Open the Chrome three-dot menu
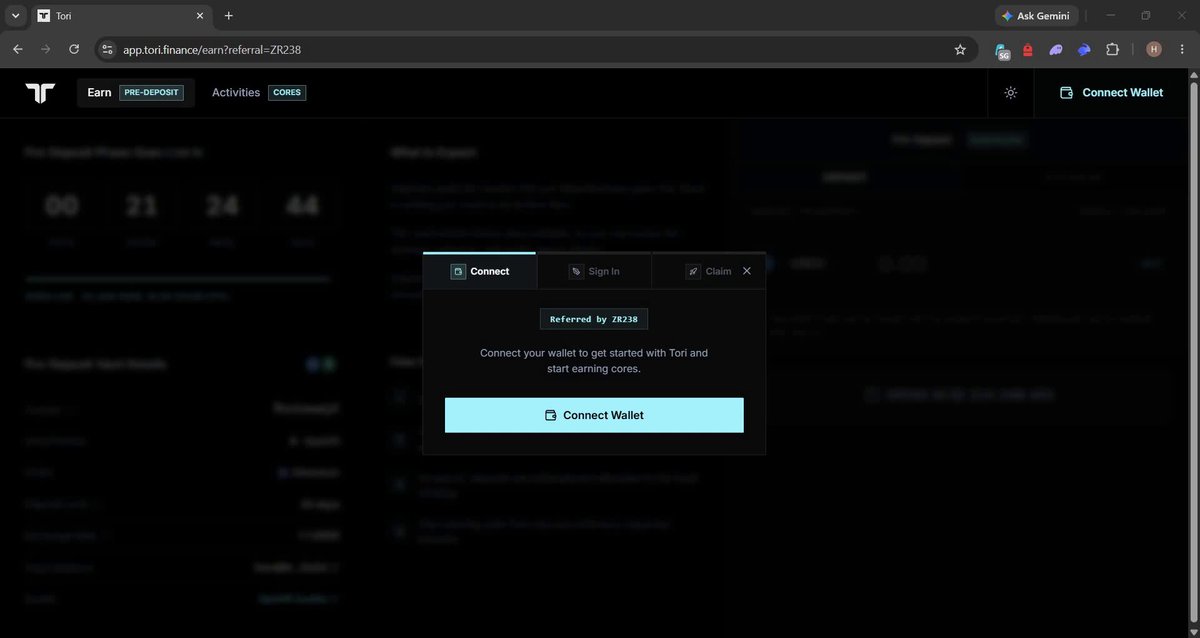Image resolution: width=1200 pixels, height=638 pixels. (1184, 49)
